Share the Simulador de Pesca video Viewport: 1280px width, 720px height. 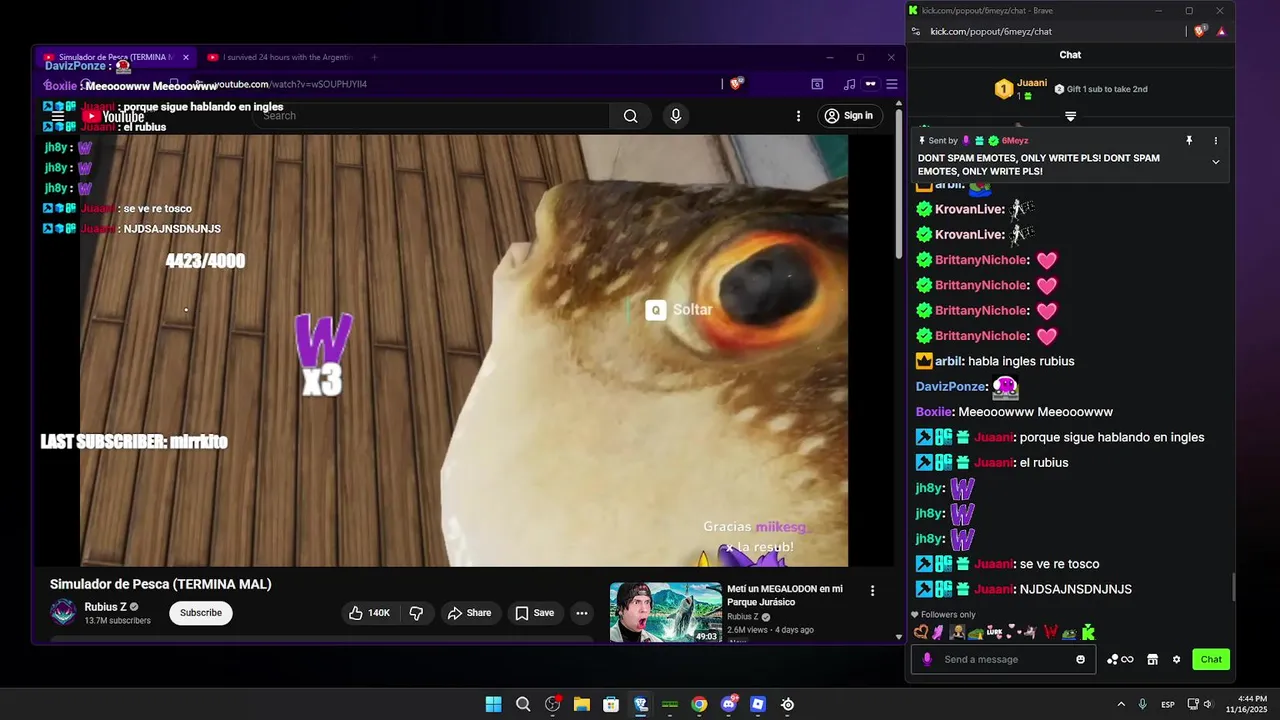(469, 613)
